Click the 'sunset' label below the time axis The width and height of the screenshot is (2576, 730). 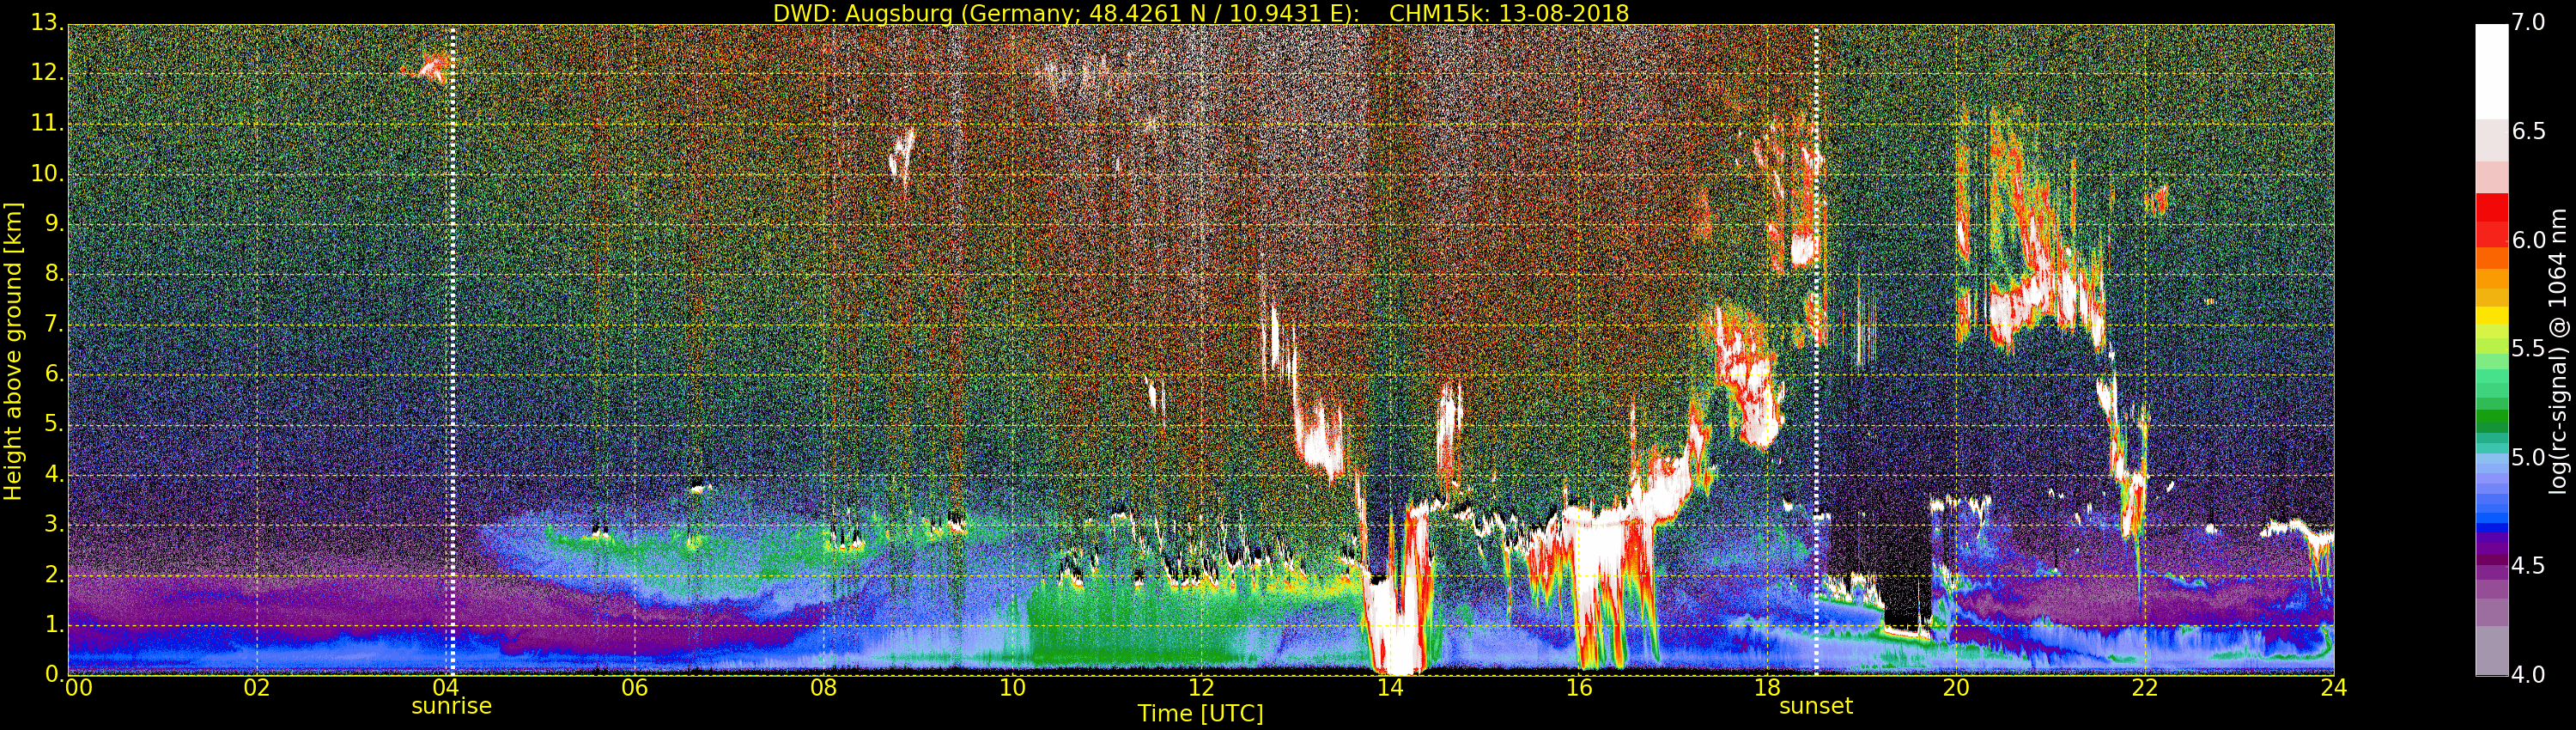coord(1816,706)
